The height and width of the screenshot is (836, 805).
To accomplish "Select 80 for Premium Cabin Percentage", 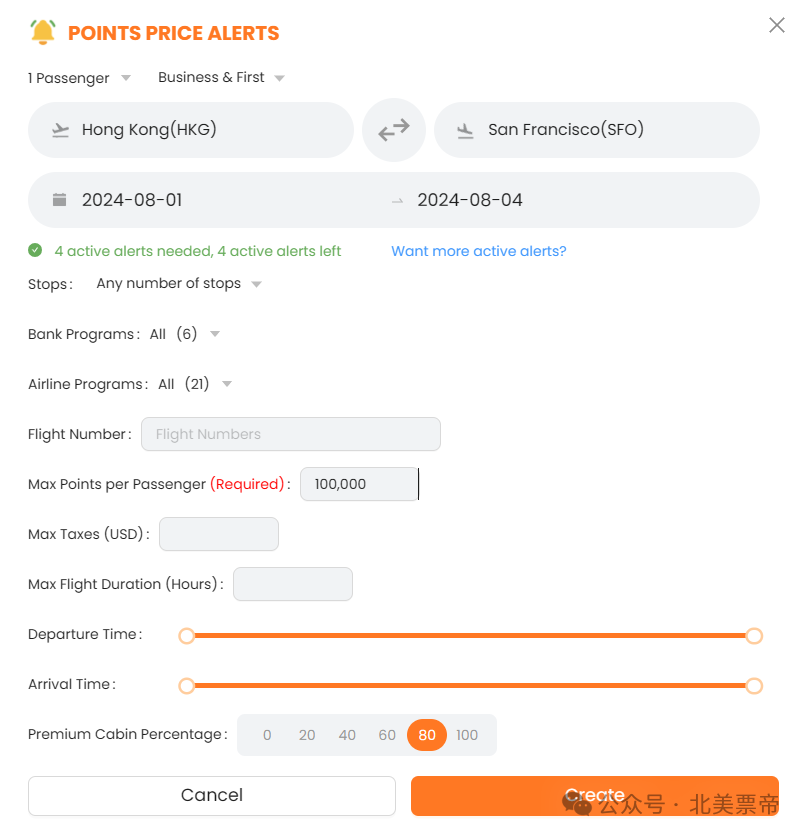I will coord(426,735).
